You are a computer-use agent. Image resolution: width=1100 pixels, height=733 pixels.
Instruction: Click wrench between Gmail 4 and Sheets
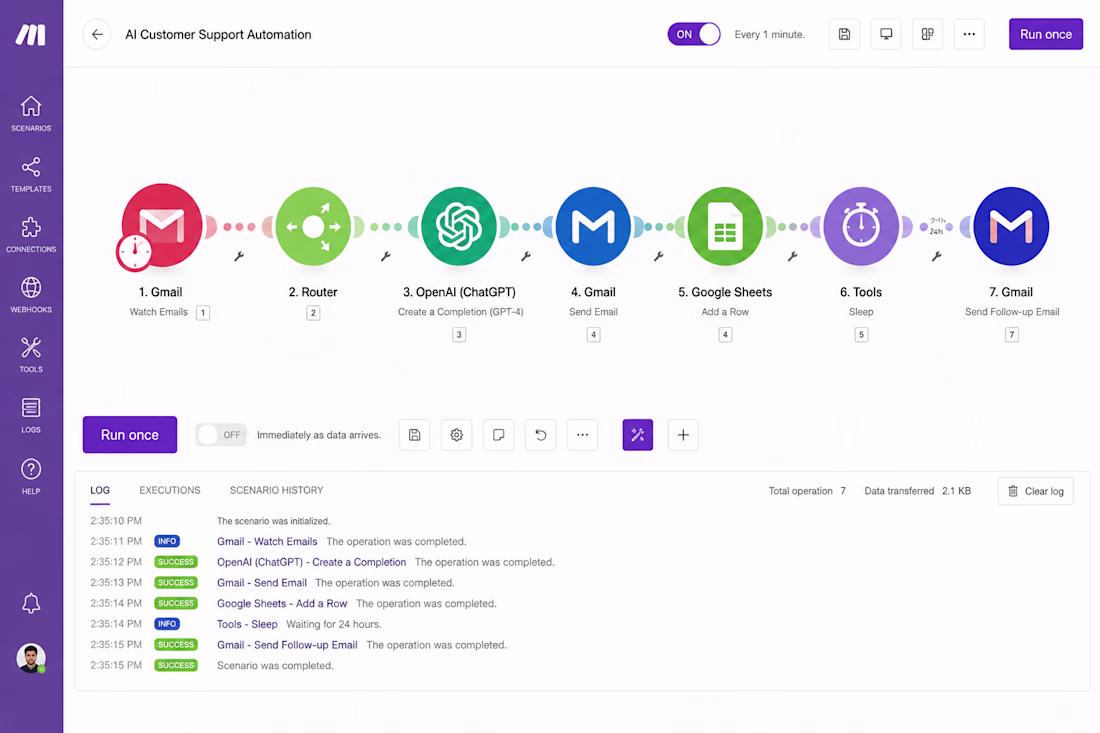coord(658,257)
